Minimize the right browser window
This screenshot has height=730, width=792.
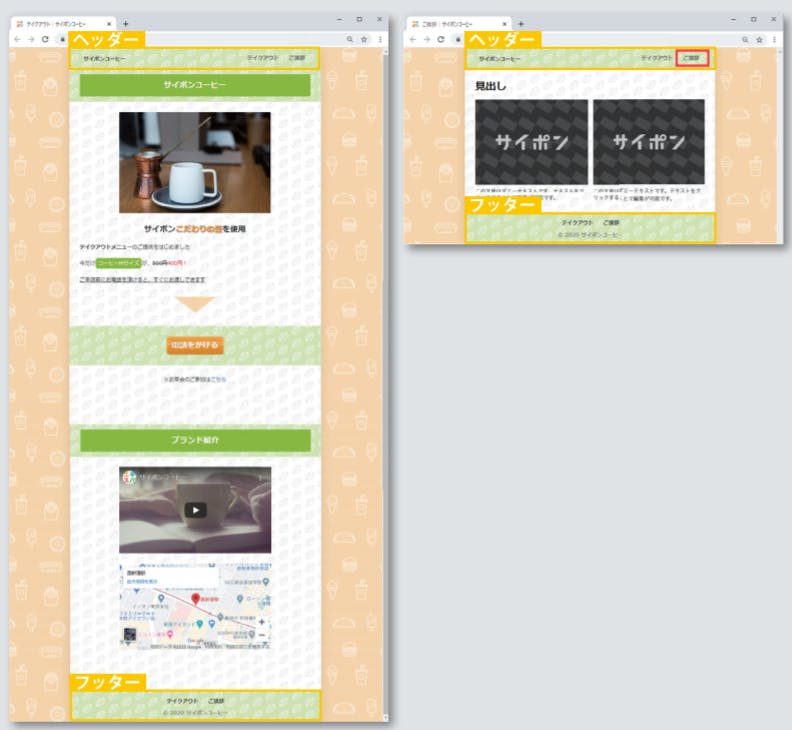733,19
